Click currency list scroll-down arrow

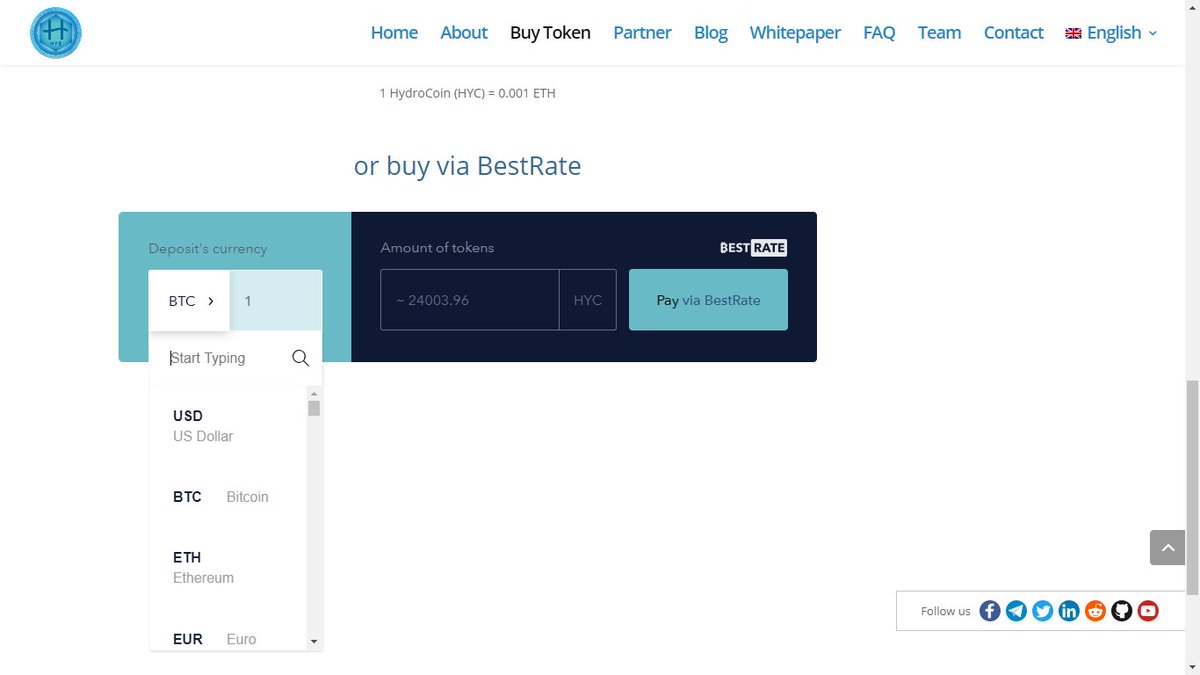click(x=314, y=641)
